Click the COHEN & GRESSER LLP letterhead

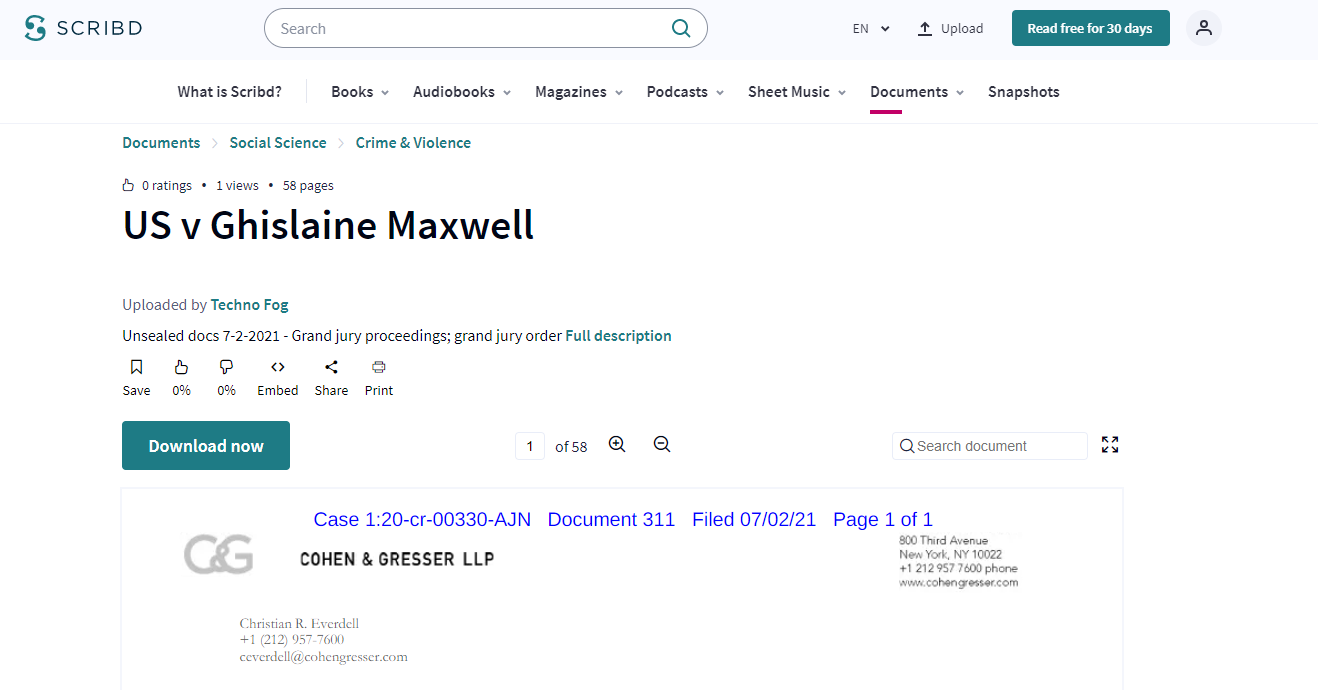click(x=397, y=559)
